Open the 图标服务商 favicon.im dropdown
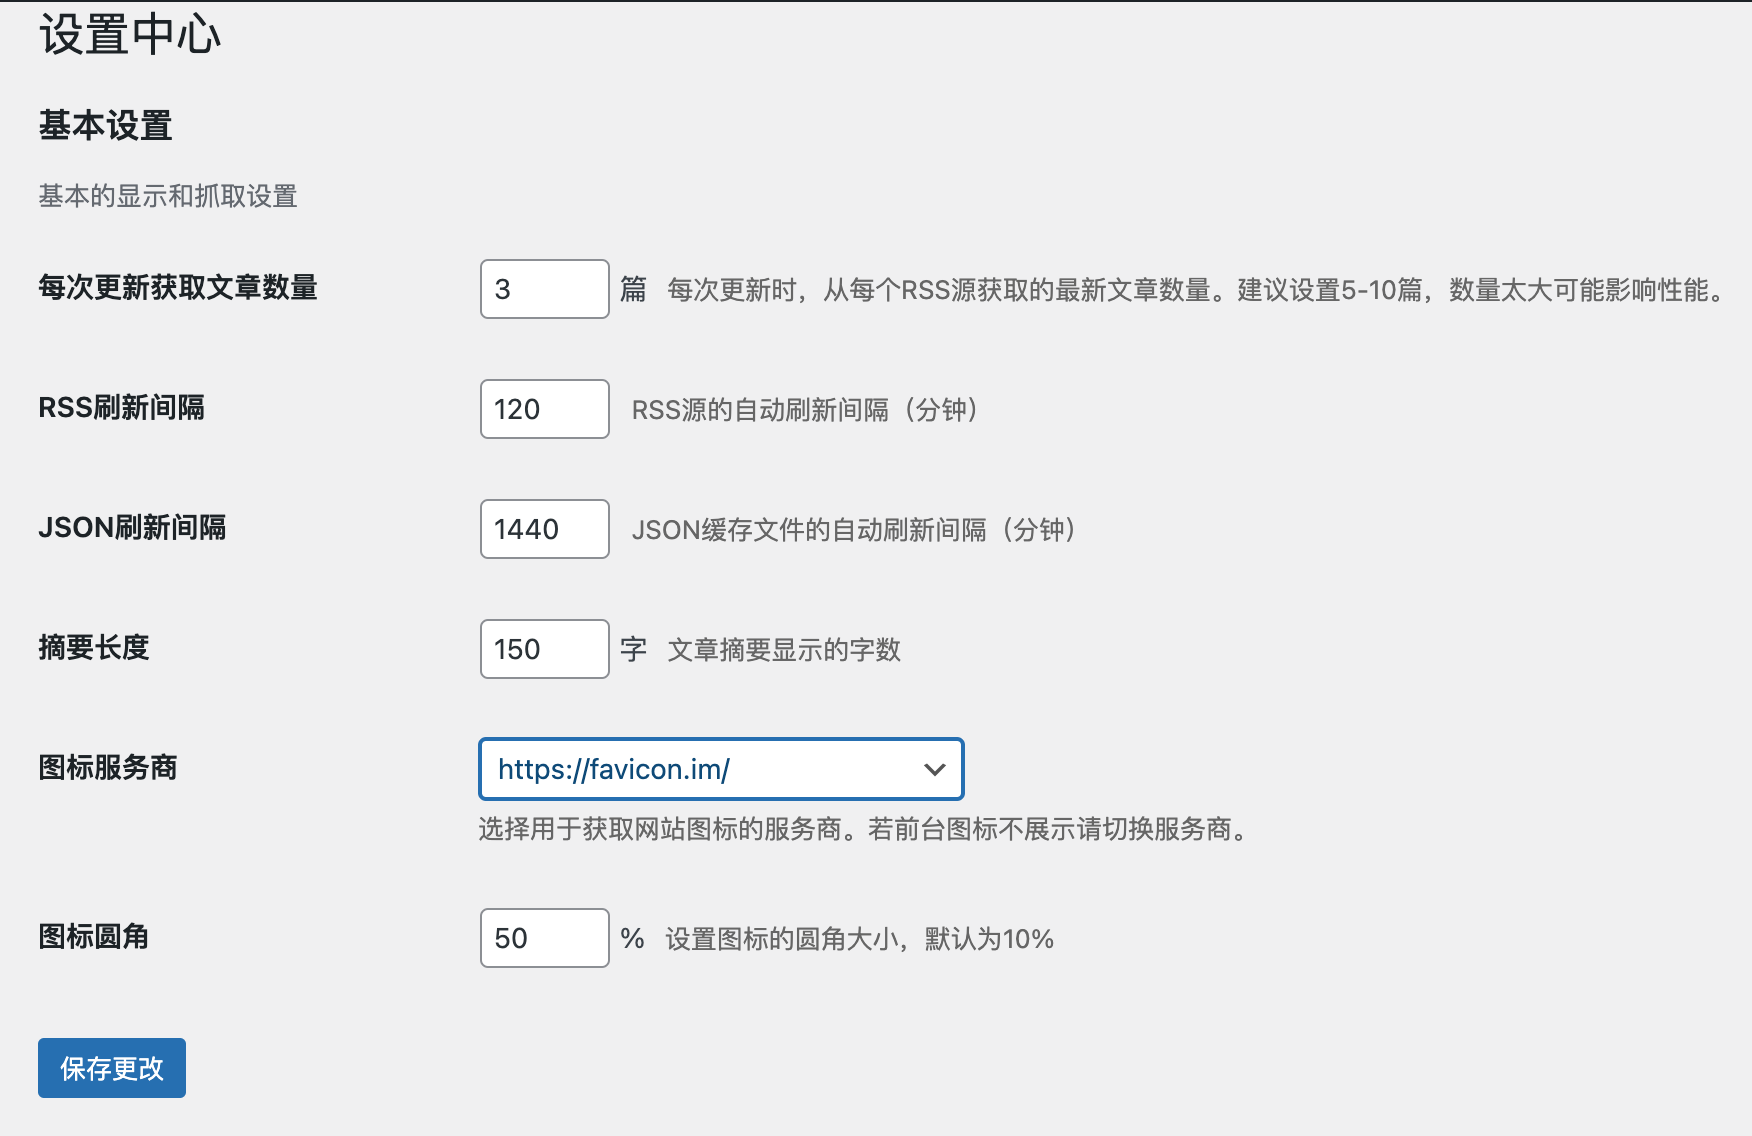1752x1136 pixels. pyautogui.click(x=721, y=769)
